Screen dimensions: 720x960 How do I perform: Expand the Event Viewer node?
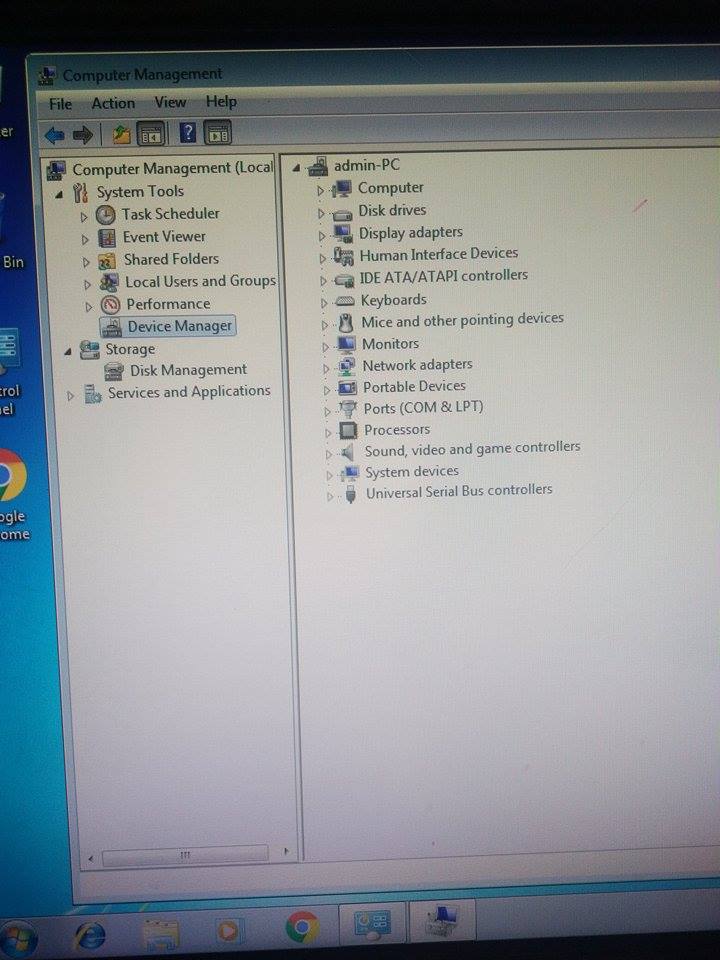(x=85, y=239)
